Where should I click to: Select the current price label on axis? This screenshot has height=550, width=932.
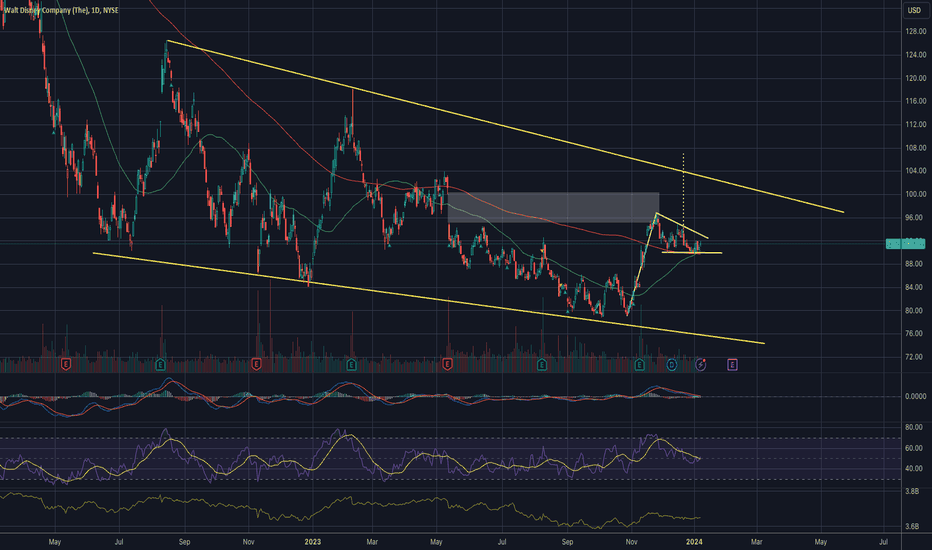905,243
